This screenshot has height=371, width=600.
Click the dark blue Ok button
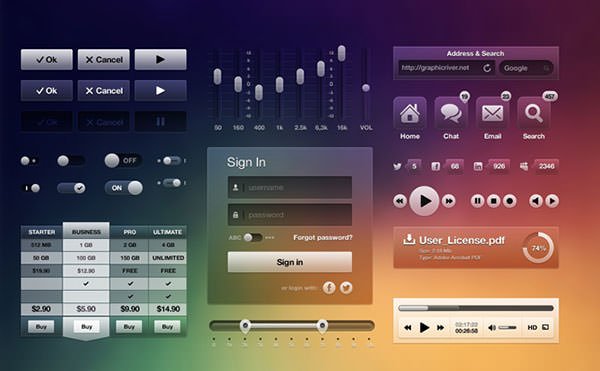[47, 91]
